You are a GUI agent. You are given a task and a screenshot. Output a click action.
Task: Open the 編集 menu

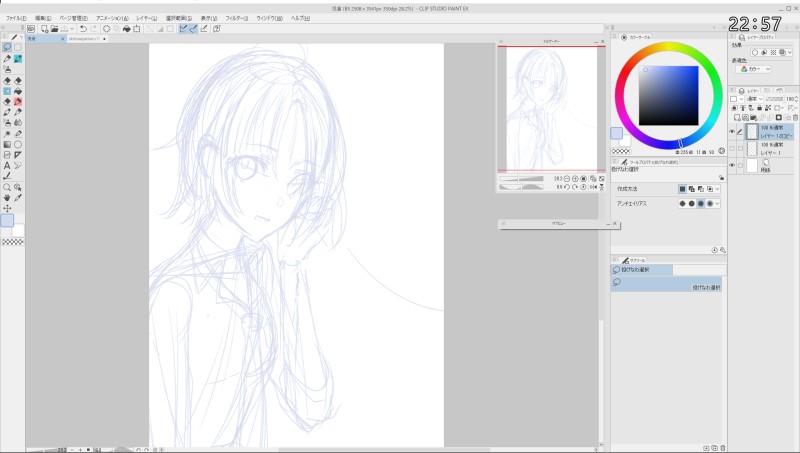(43, 18)
